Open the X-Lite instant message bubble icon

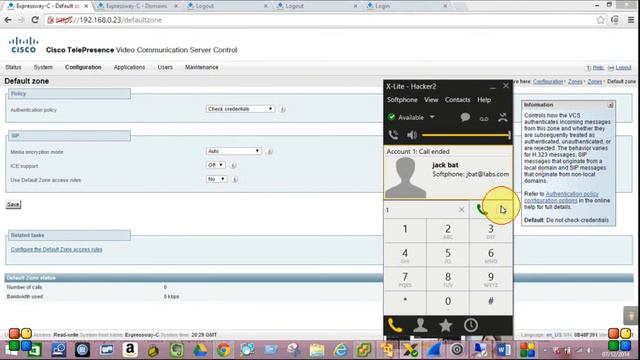465,118
